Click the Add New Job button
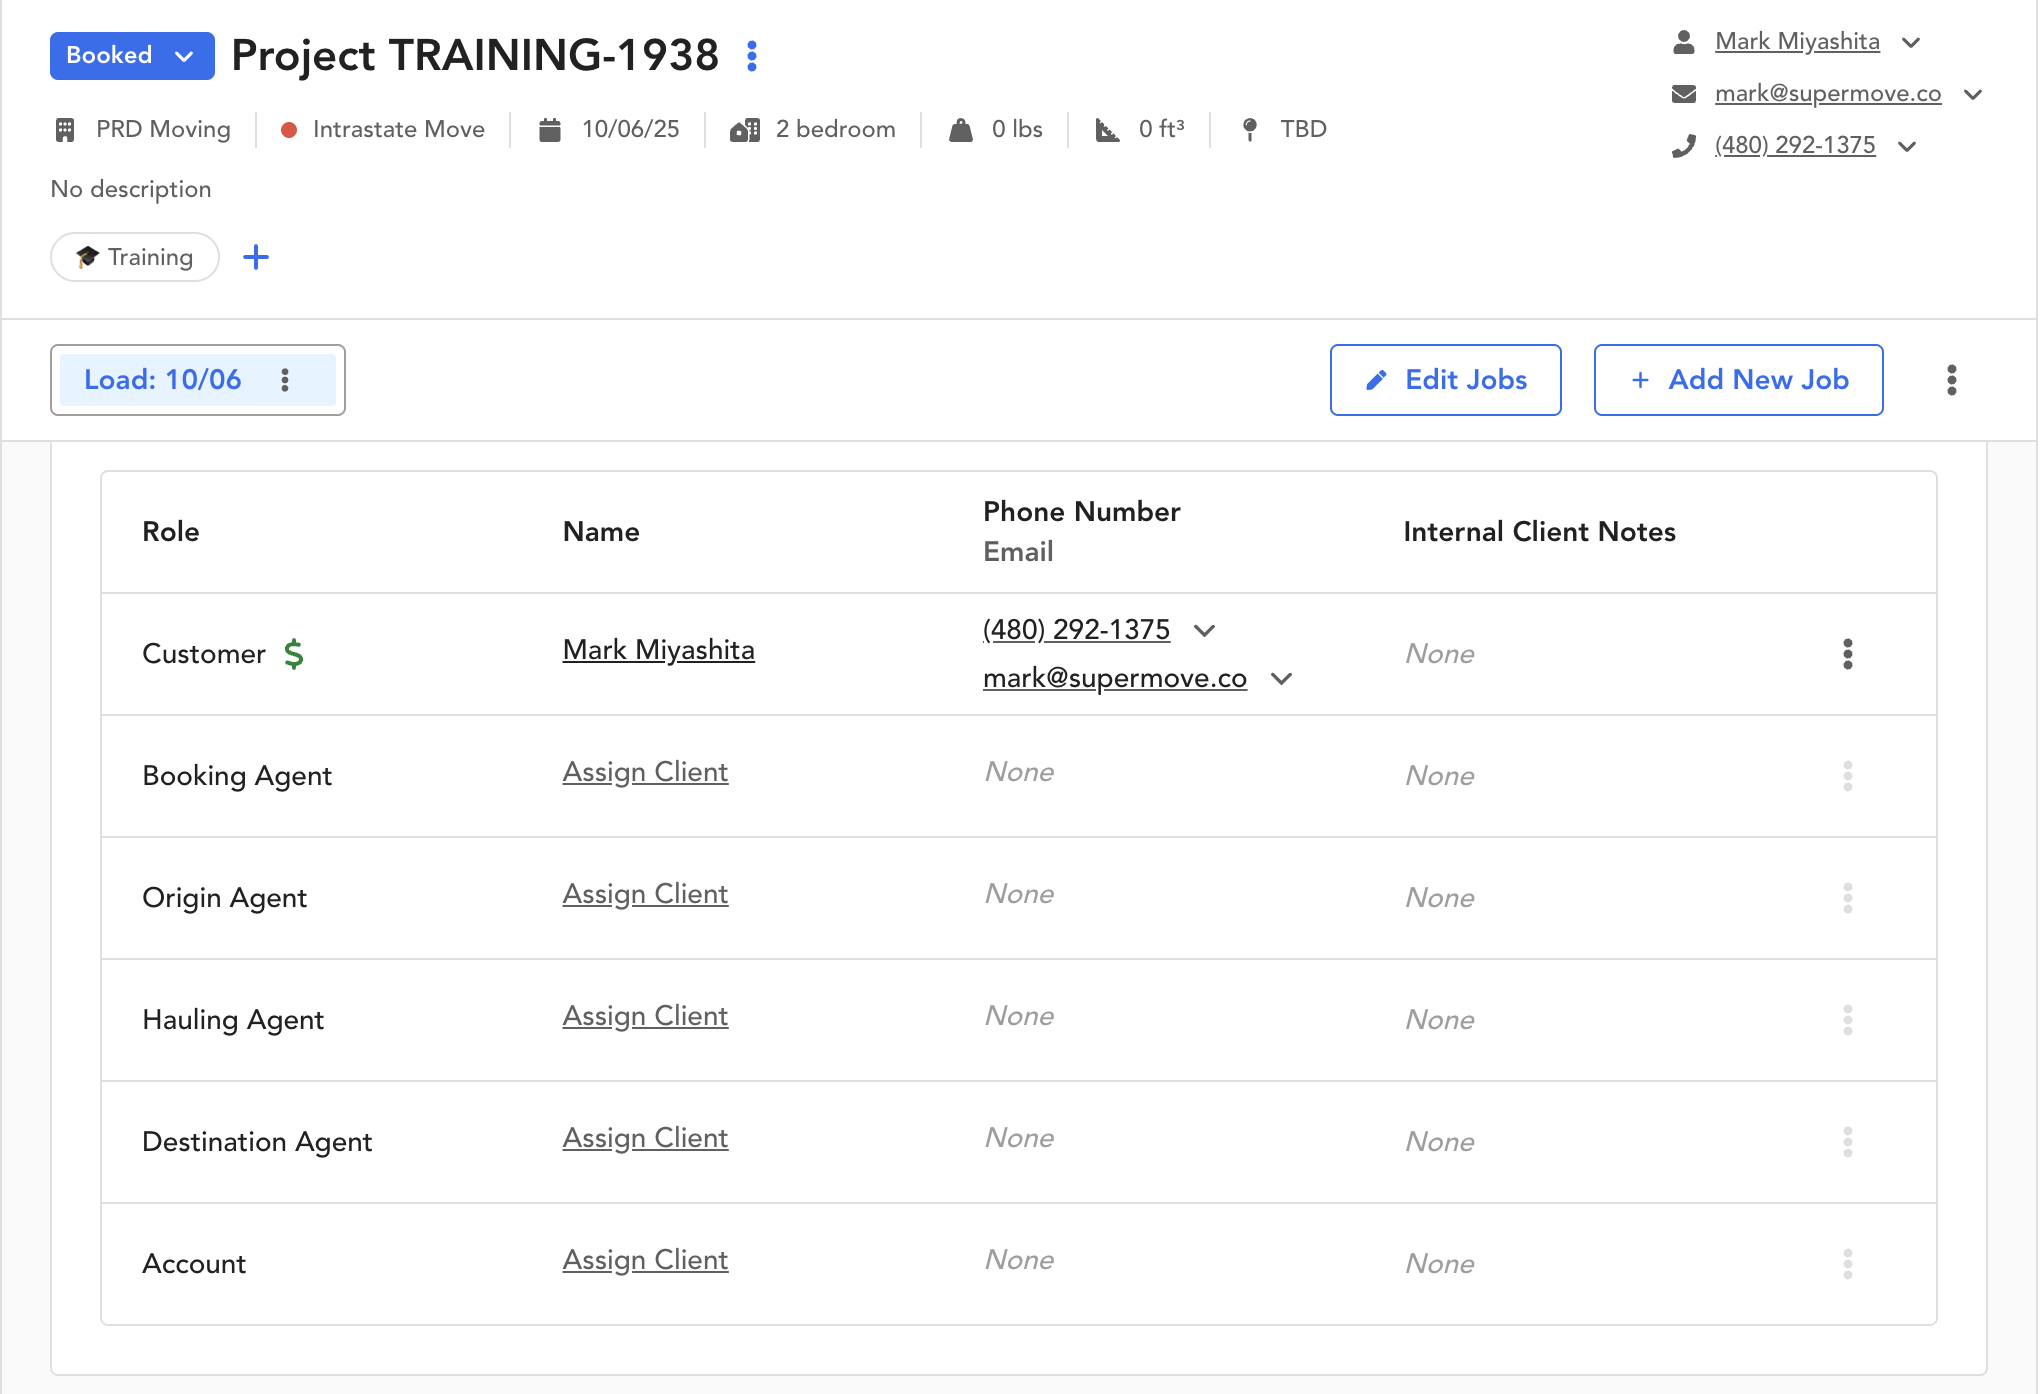 pos(1738,380)
